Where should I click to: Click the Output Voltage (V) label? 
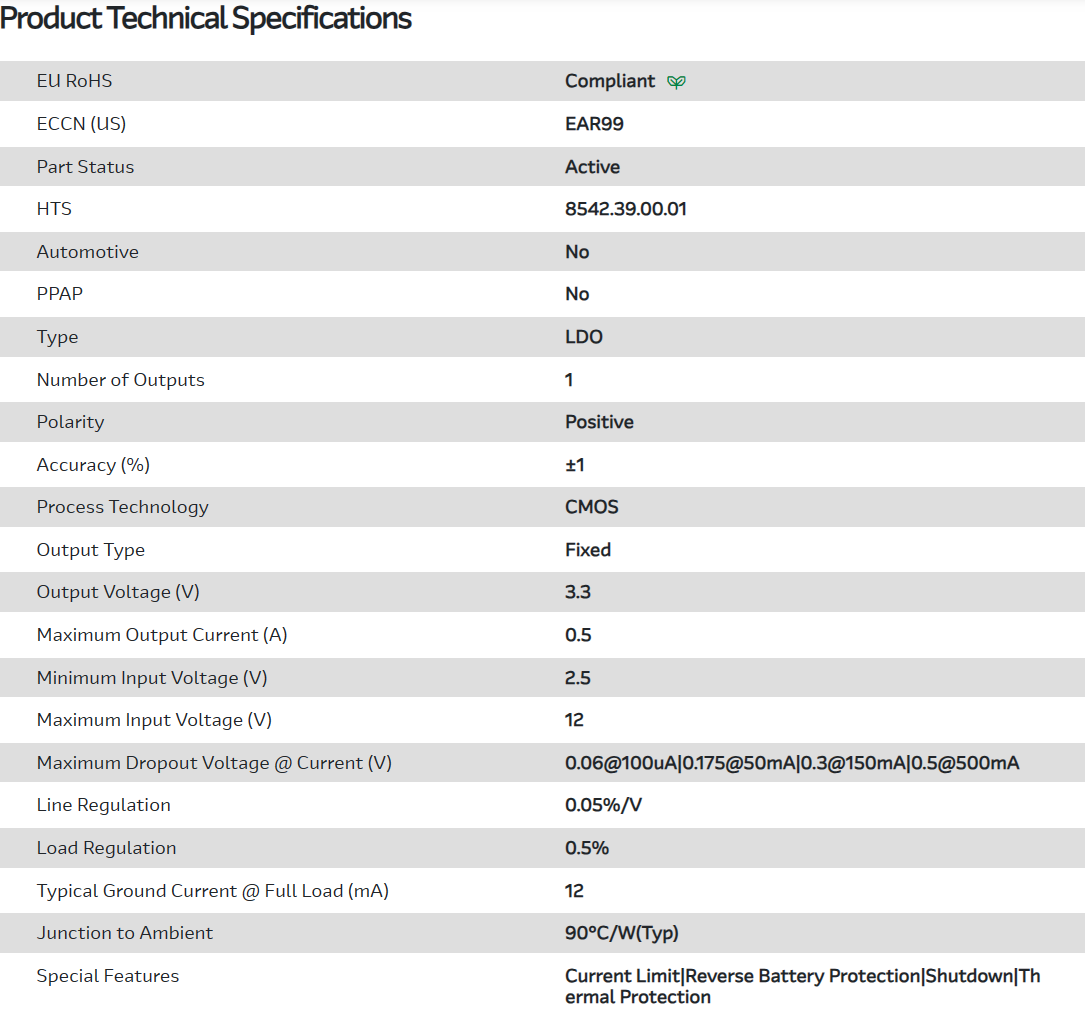(x=118, y=592)
